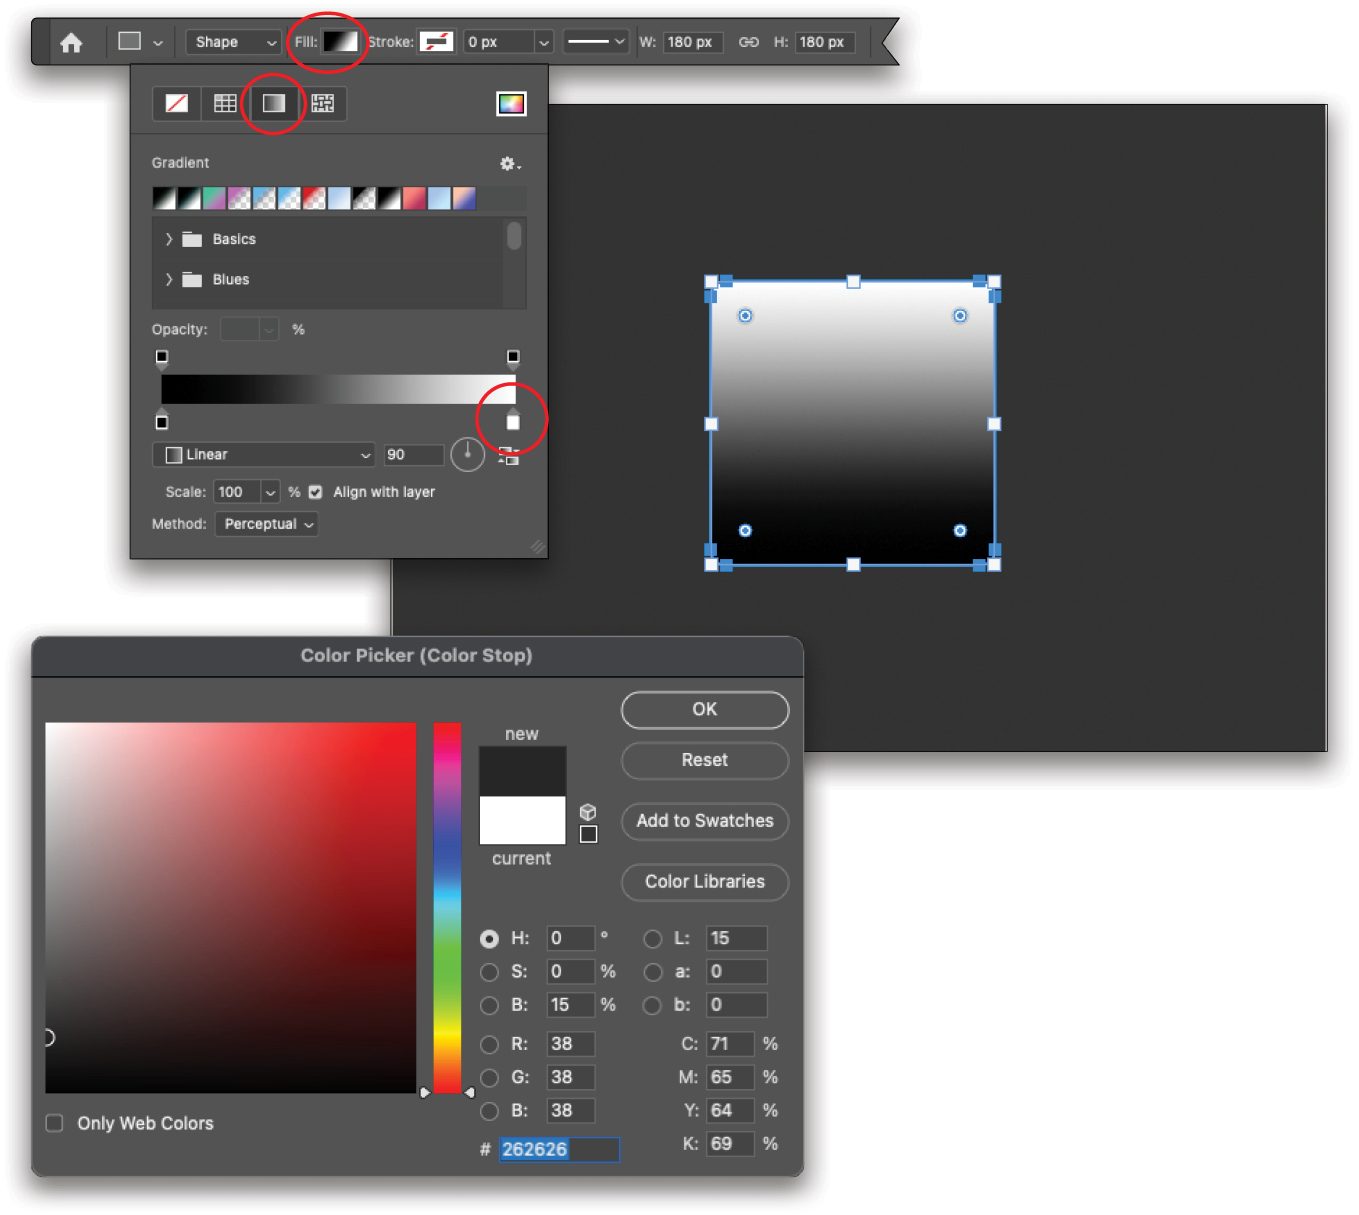Click the link width and height chain icon
Viewport: 1359px width, 1215px height.
coord(748,42)
